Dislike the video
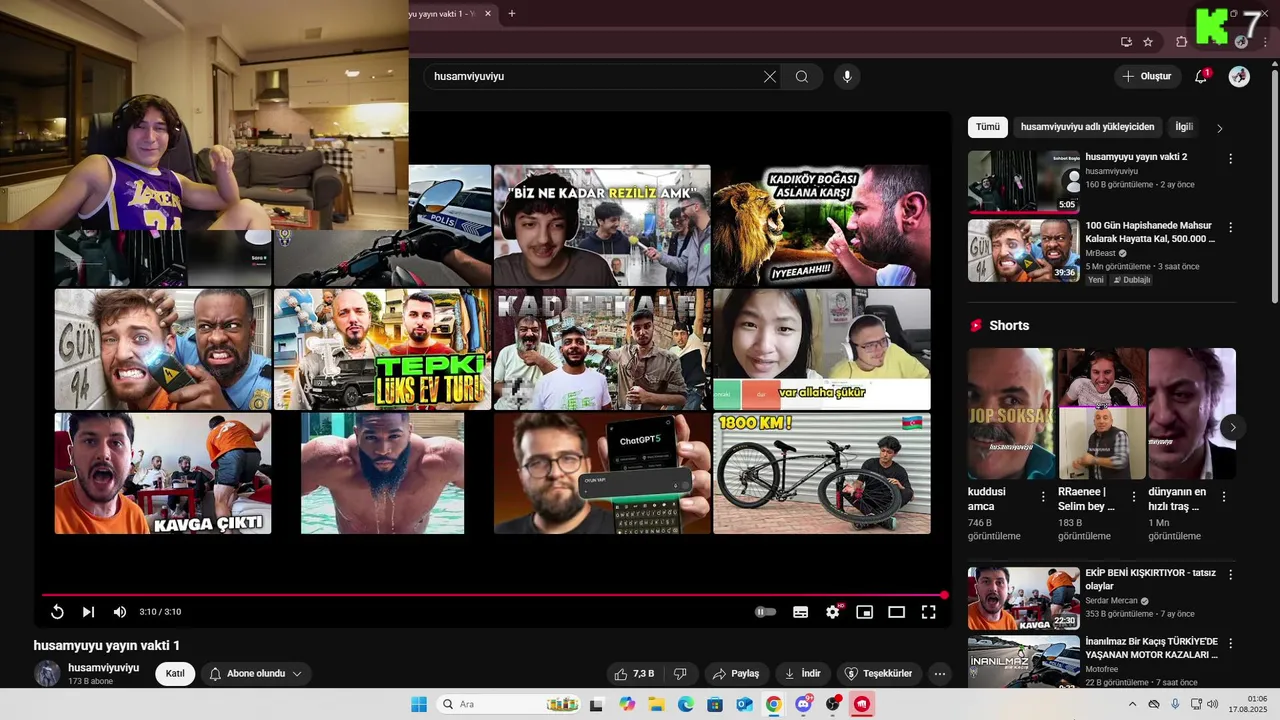 coord(680,674)
